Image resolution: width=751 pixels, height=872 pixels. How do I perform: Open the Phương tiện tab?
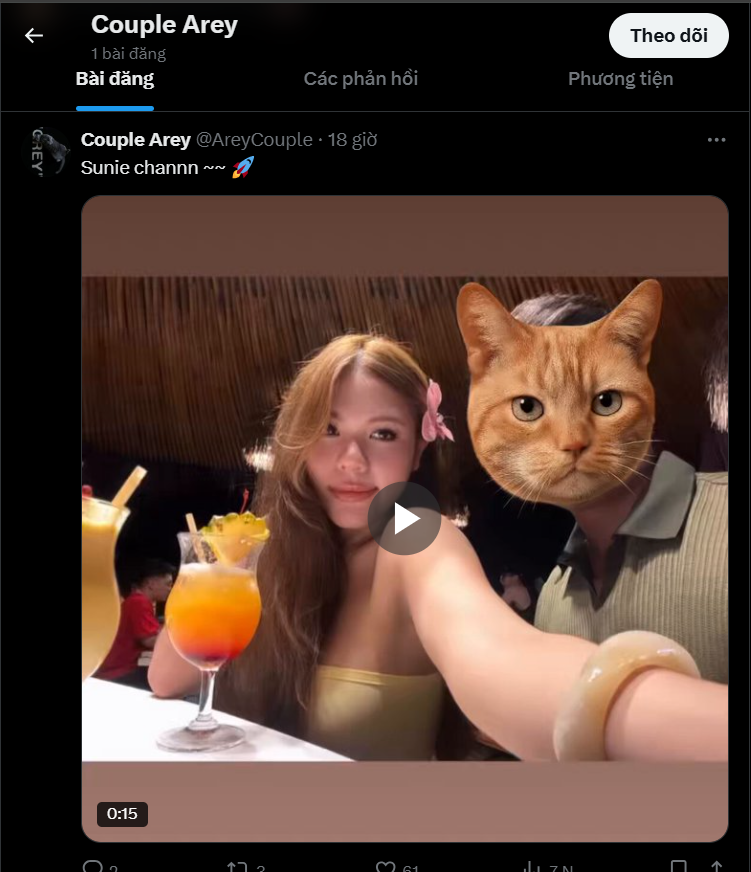click(621, 78)
